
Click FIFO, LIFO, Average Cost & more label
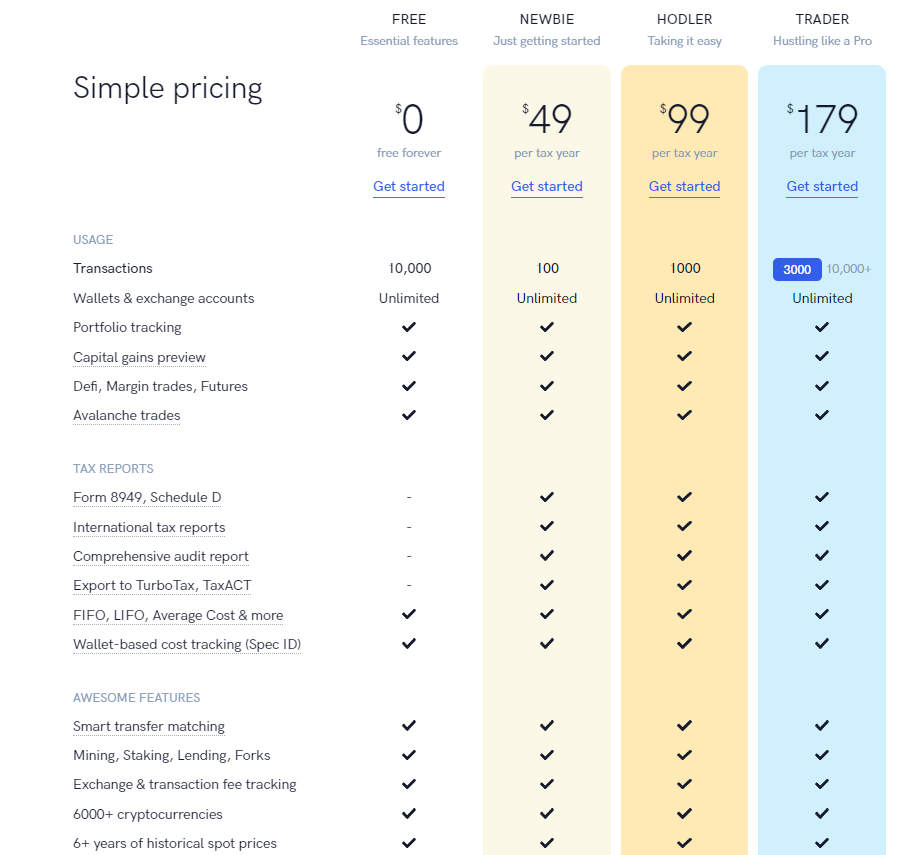tap(178, 615)
